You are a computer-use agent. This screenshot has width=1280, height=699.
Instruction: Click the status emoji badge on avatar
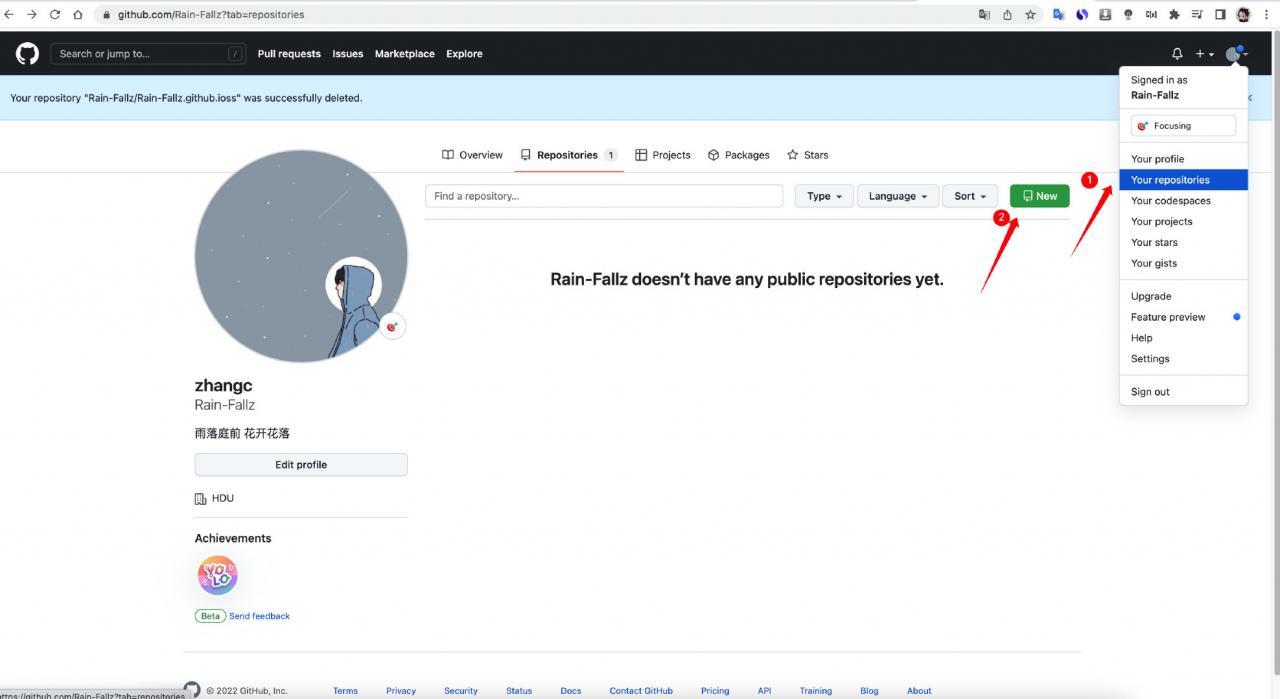coord(393,327)
